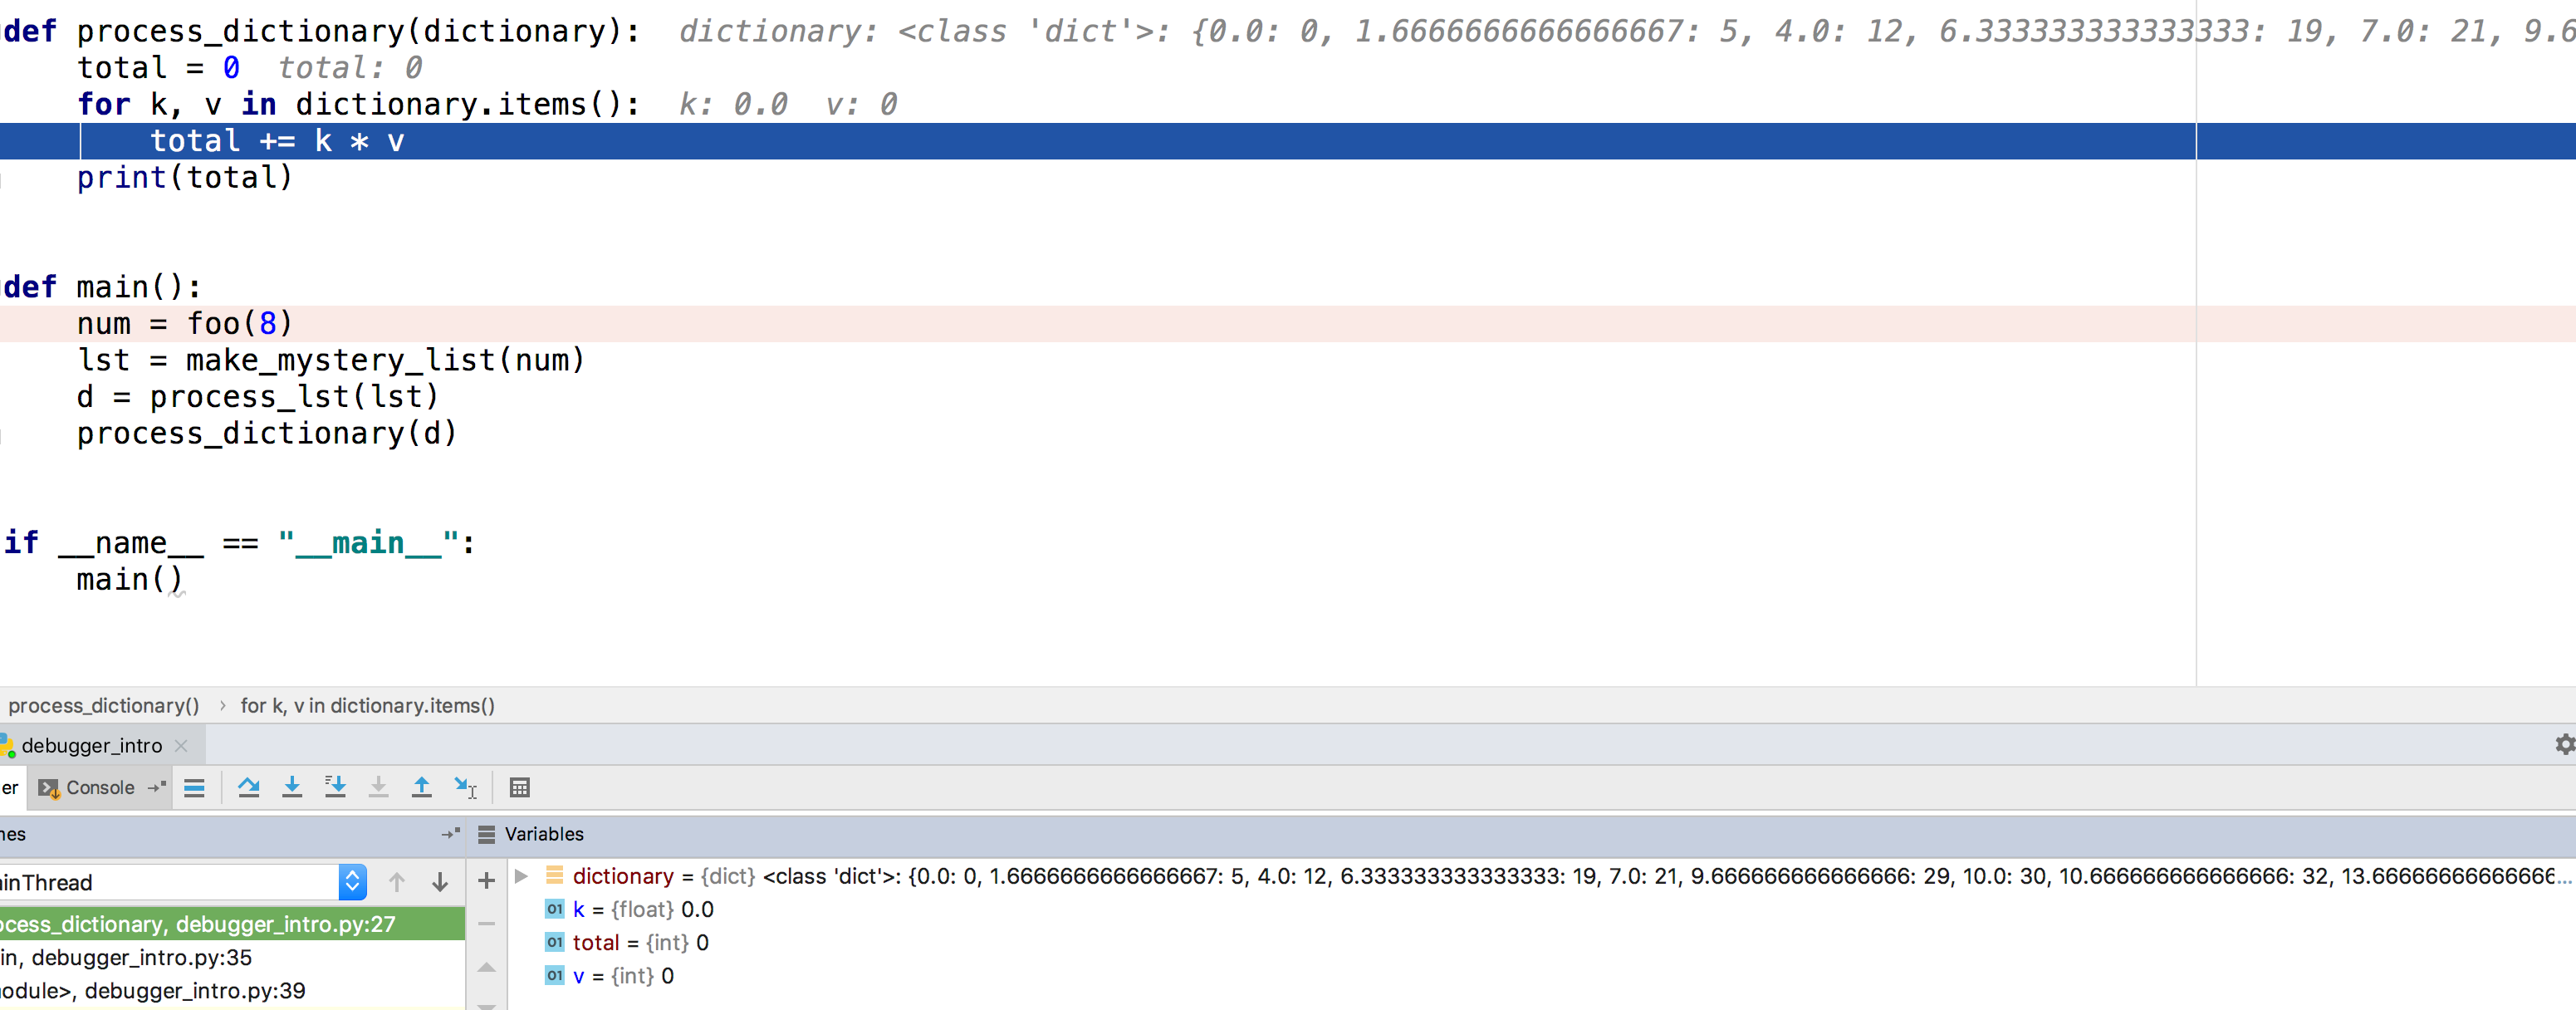Click the restore layout icon beside Console
The width and height of the screenshot is (2576, 1010).
tap(156, 788)
